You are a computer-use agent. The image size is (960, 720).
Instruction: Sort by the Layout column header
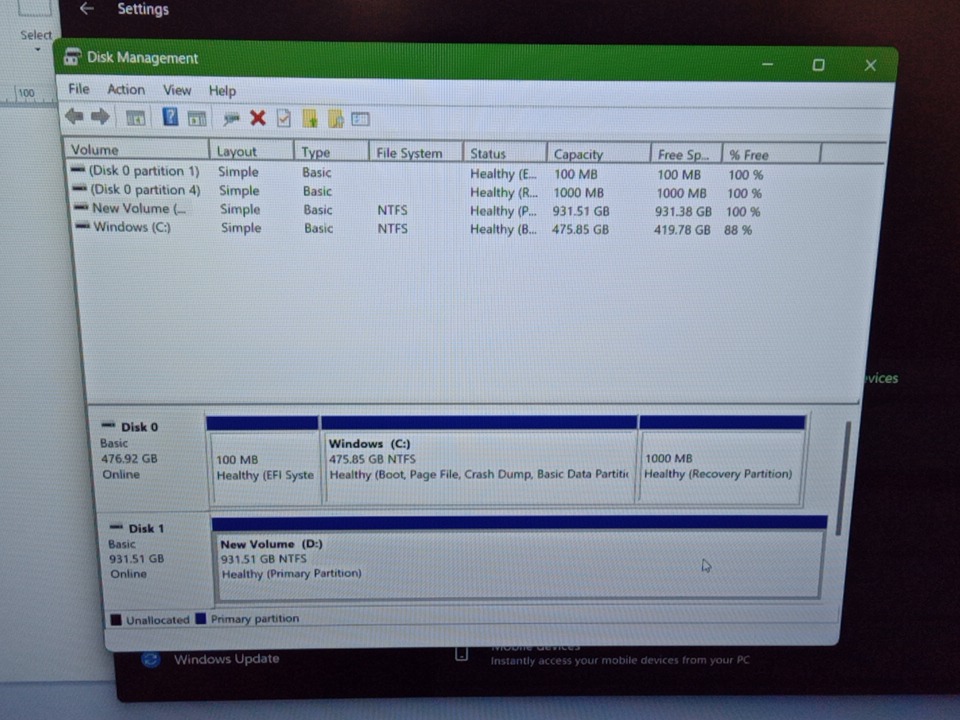click(x=252, y=151)
